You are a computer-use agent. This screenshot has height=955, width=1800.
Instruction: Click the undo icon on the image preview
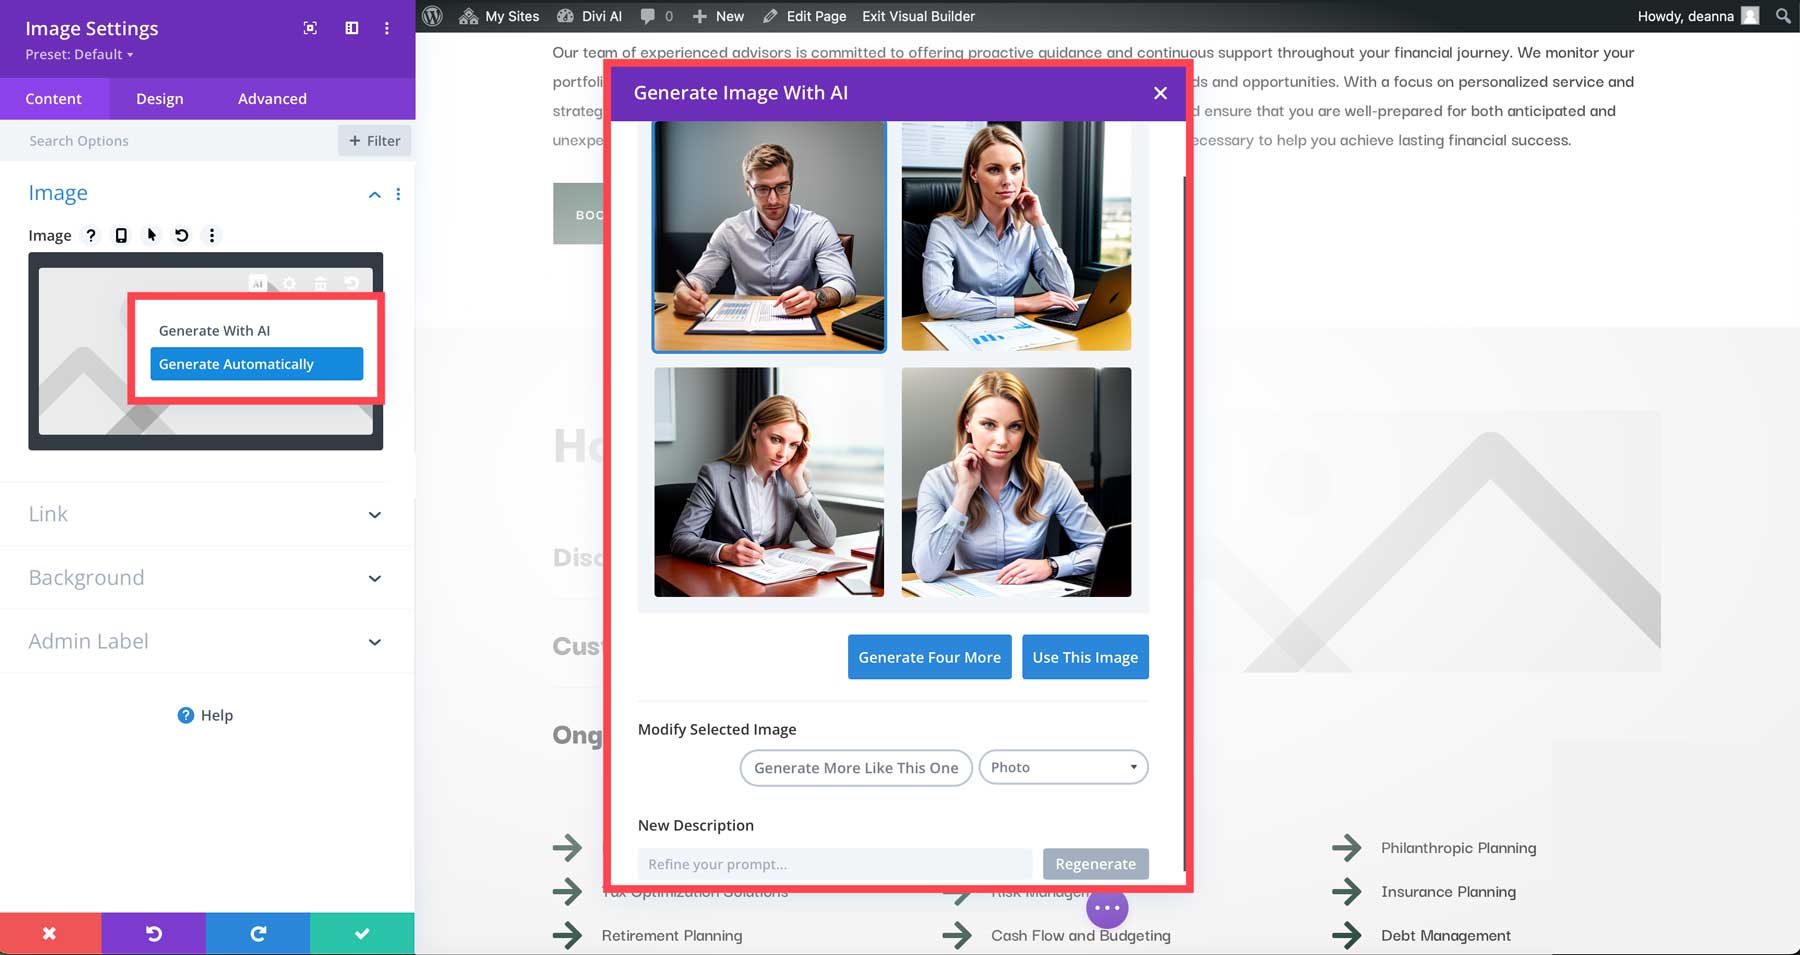(x=351, y=284)
